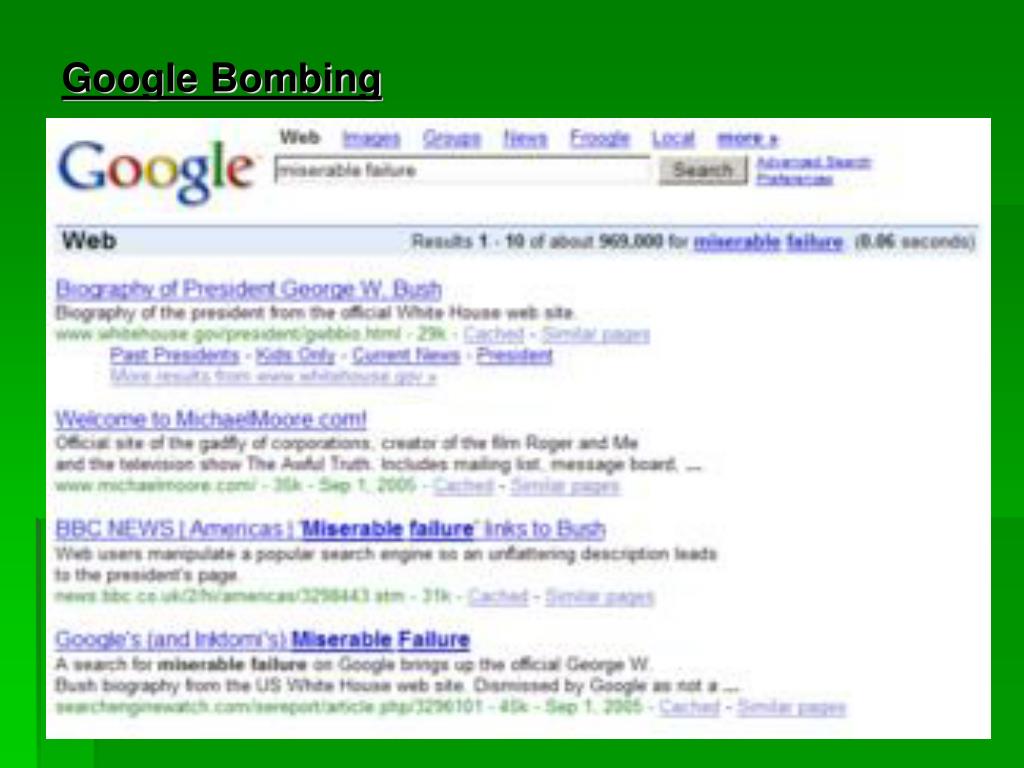Open 'Biography of President George W. Bush' result

248,289
